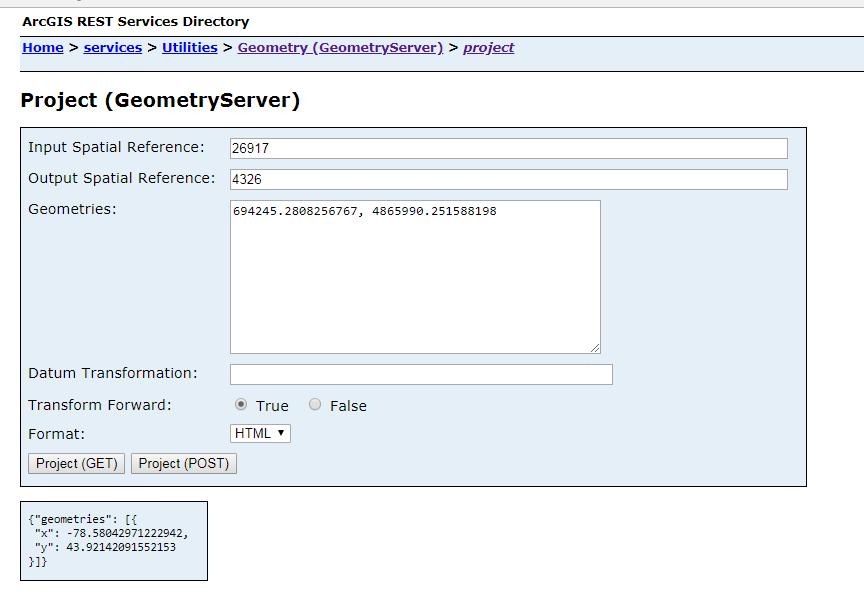Click the Transform Forward label
The image size is (864, 616).
(100, 405)
